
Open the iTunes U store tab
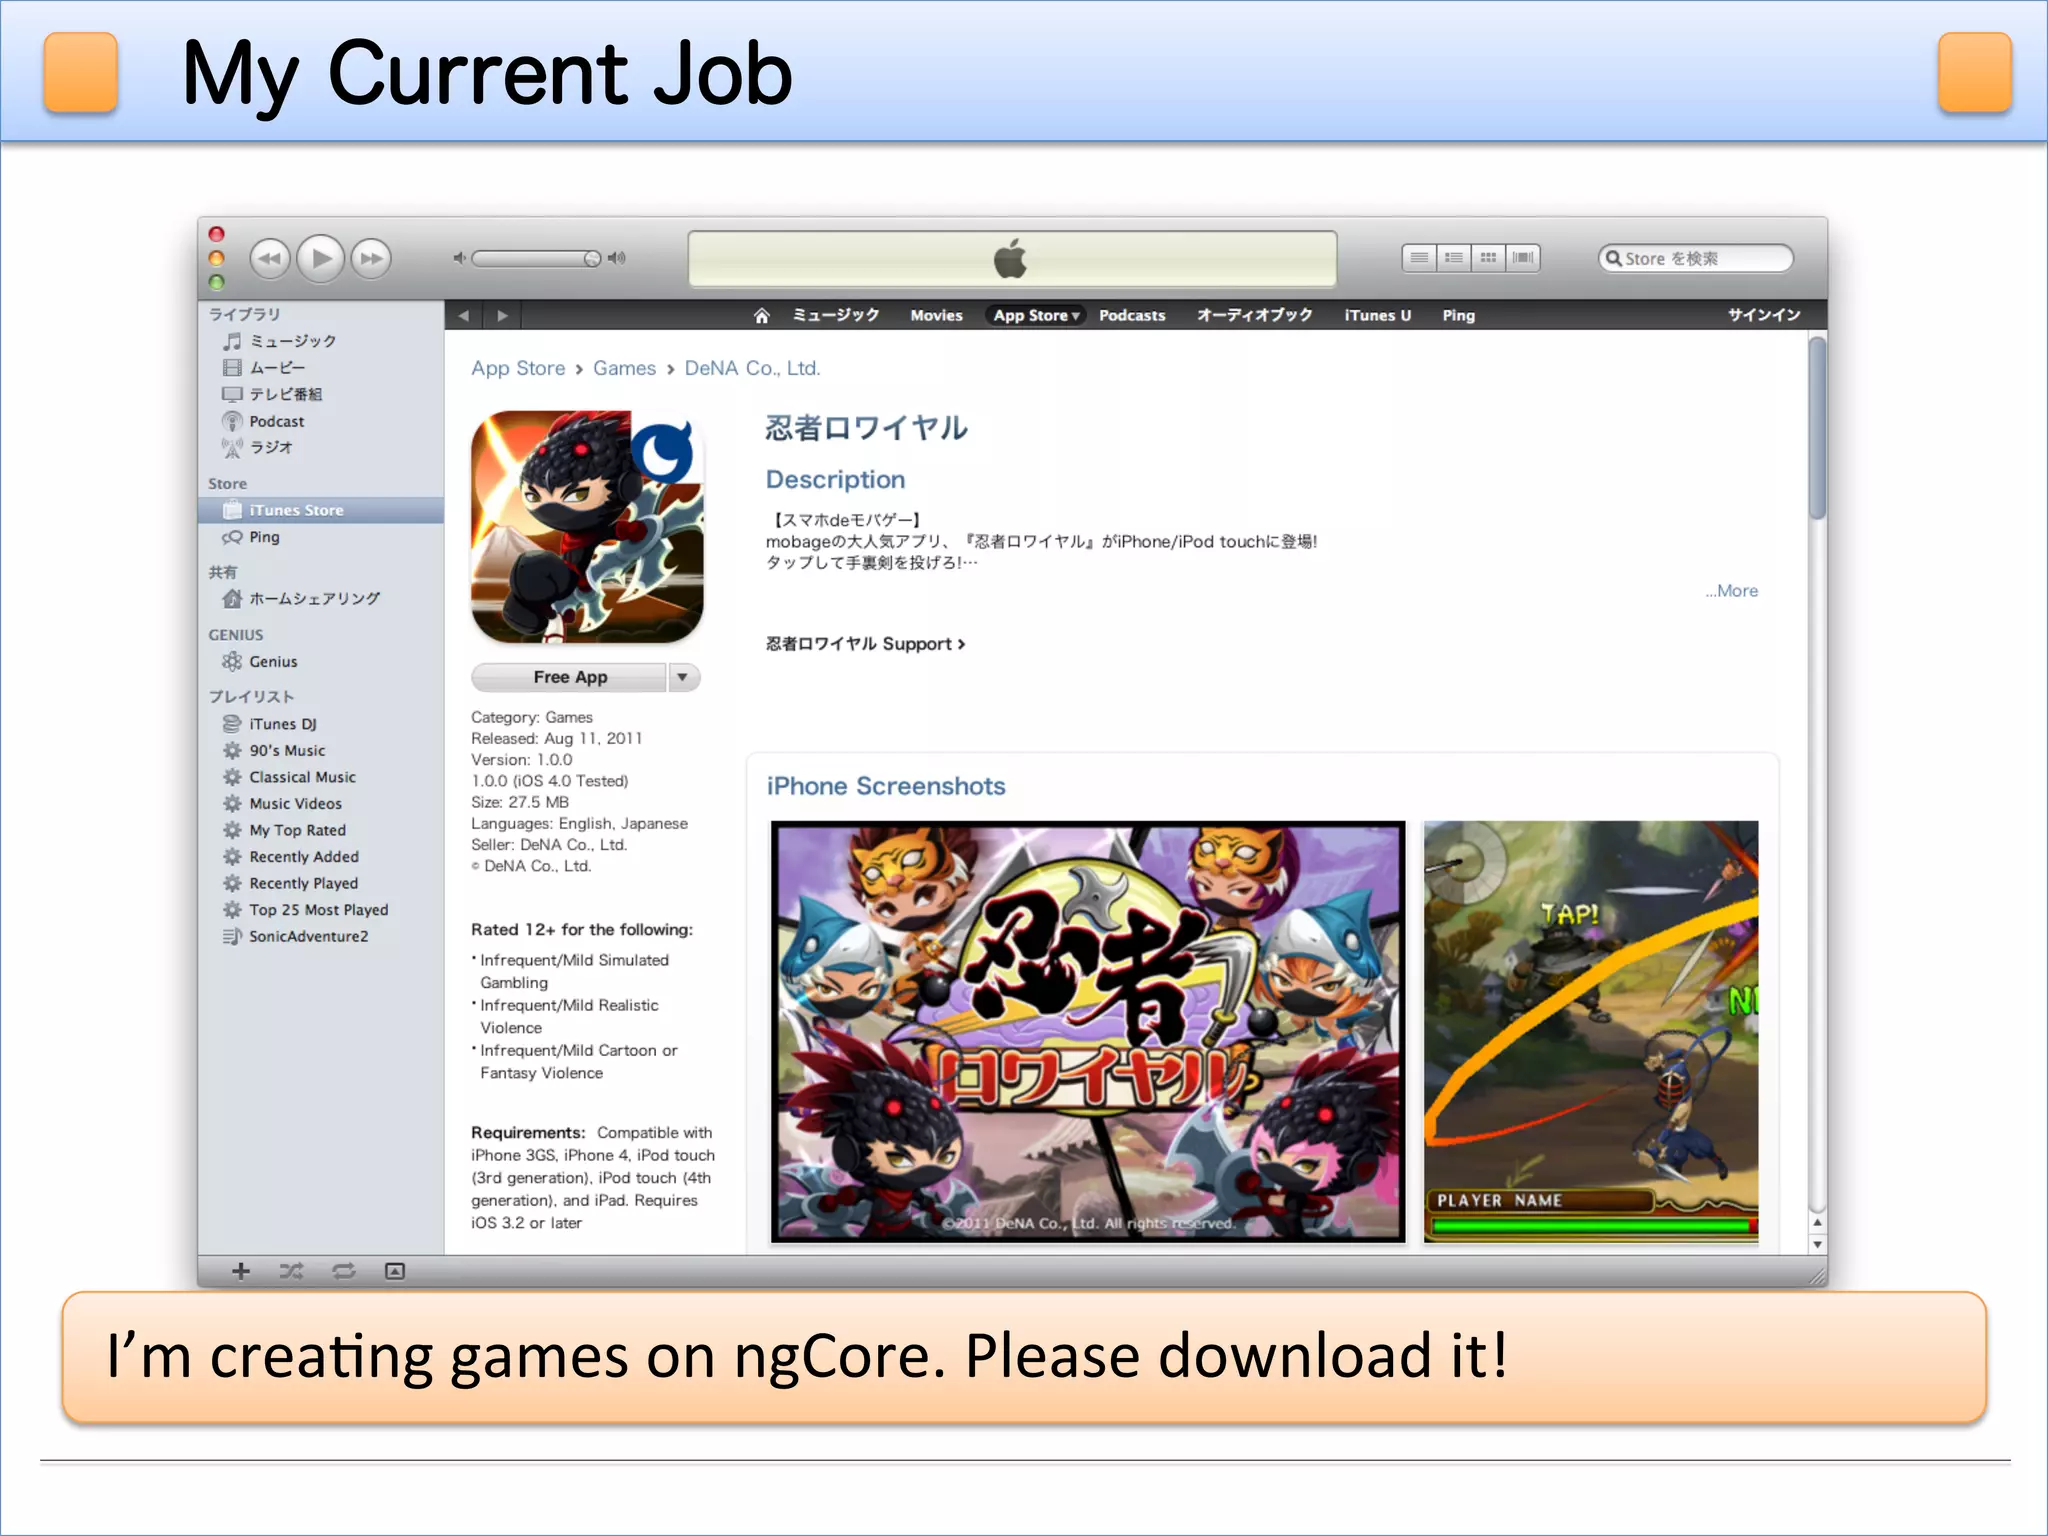coord(1377,315)
